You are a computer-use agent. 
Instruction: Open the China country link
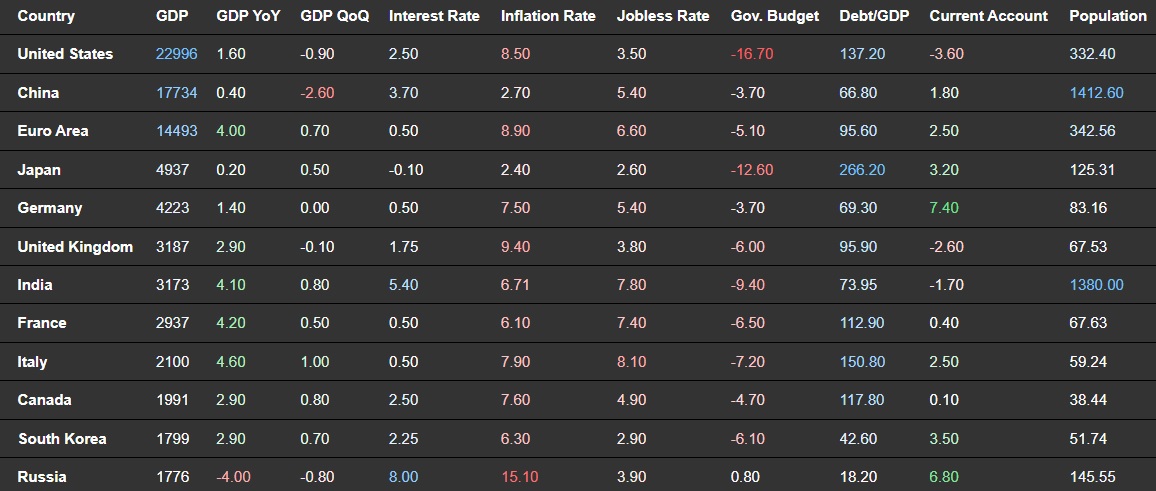[x=38, y=93]
